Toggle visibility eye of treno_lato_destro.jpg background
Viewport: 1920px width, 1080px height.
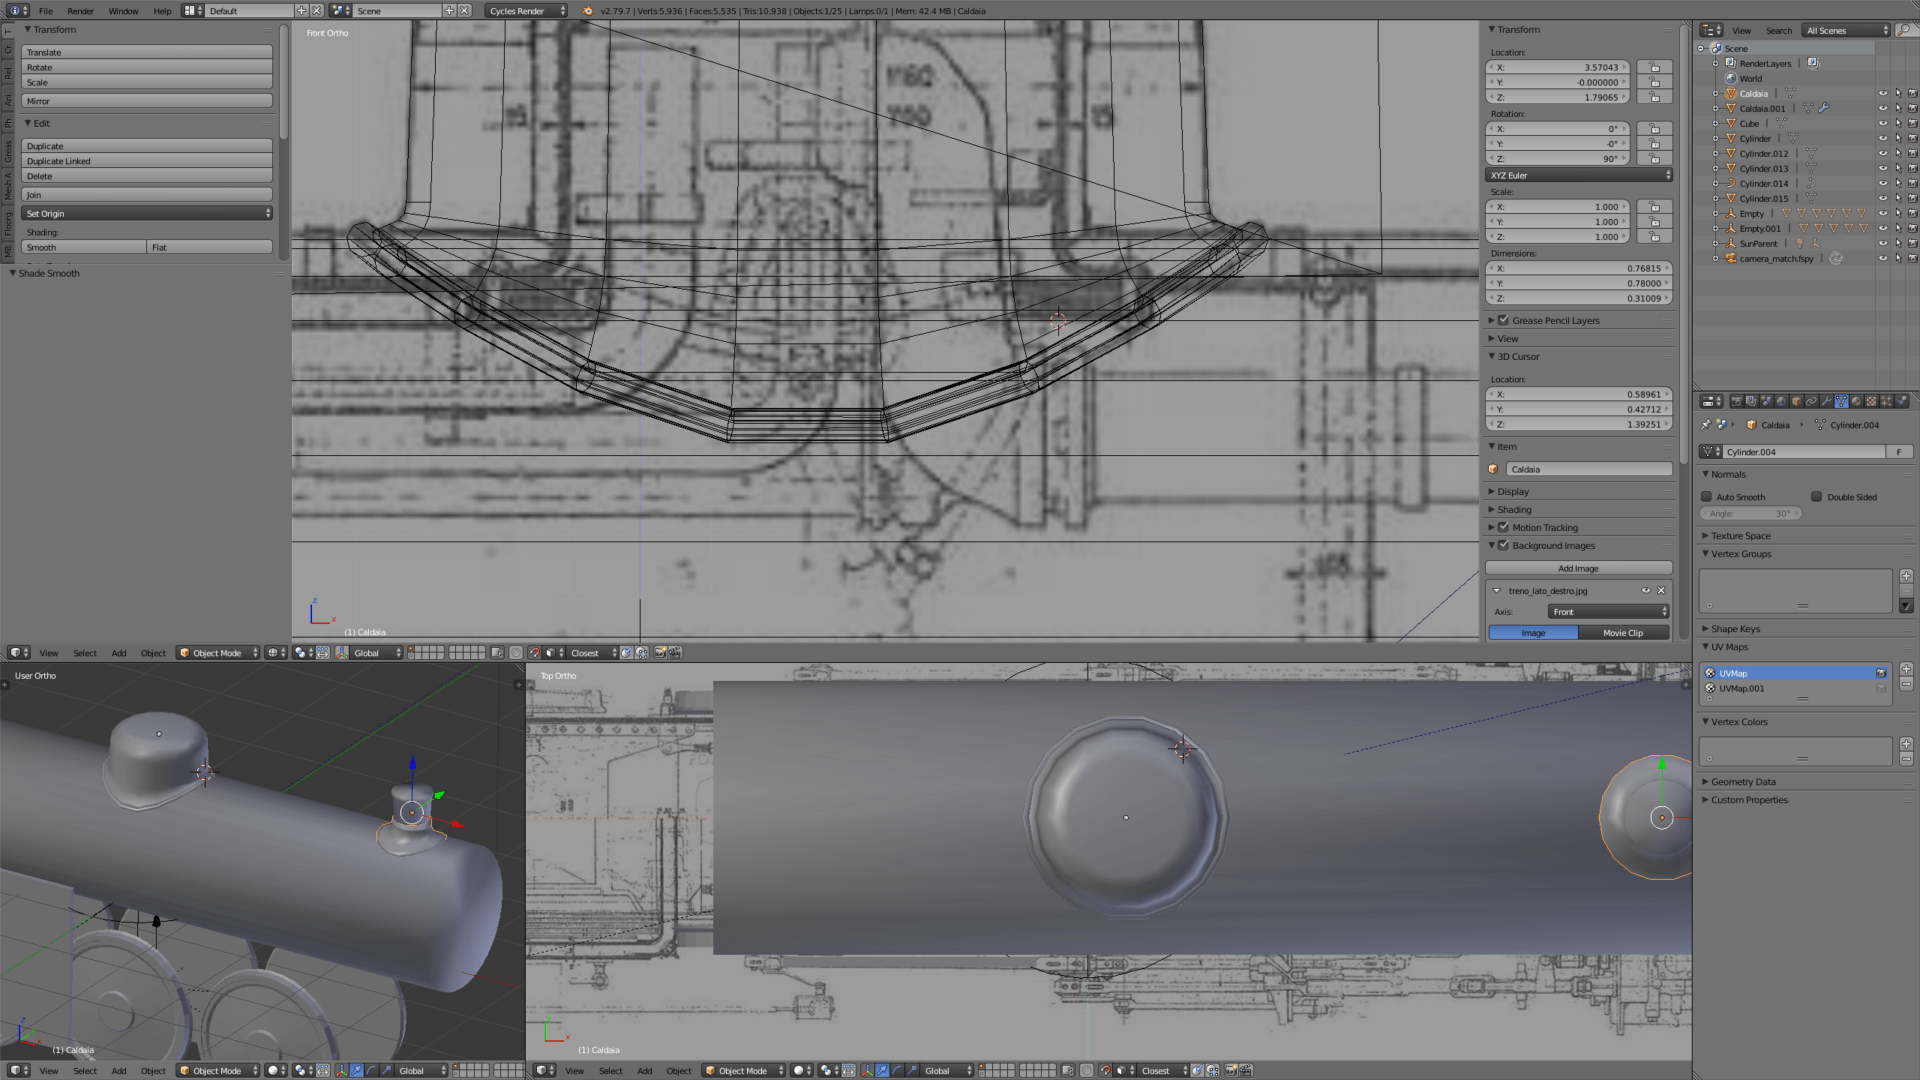(x=1646, y=591)
